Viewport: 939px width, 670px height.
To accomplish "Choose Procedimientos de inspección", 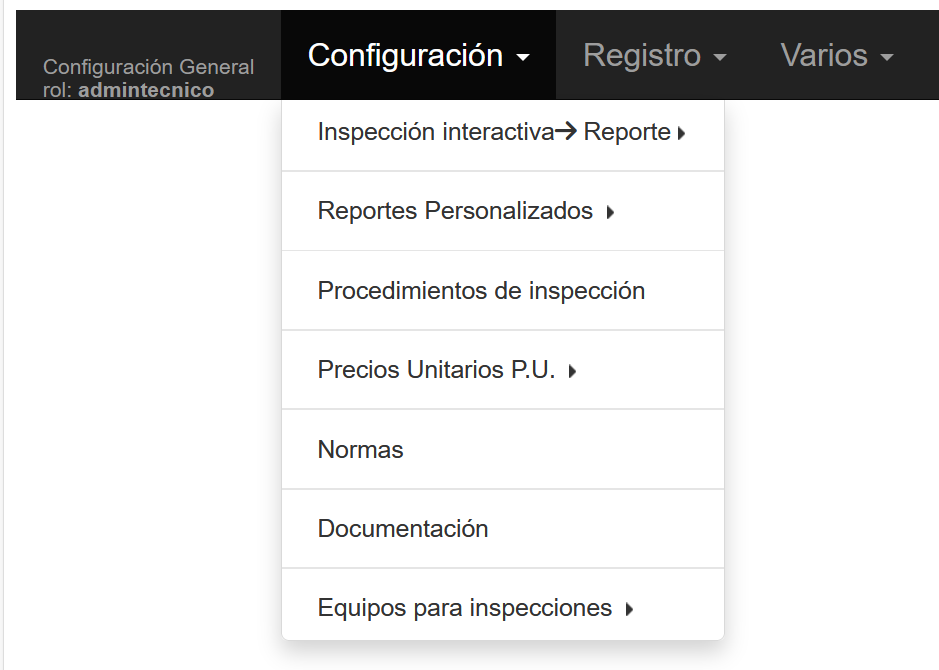I will pos(481,291).
